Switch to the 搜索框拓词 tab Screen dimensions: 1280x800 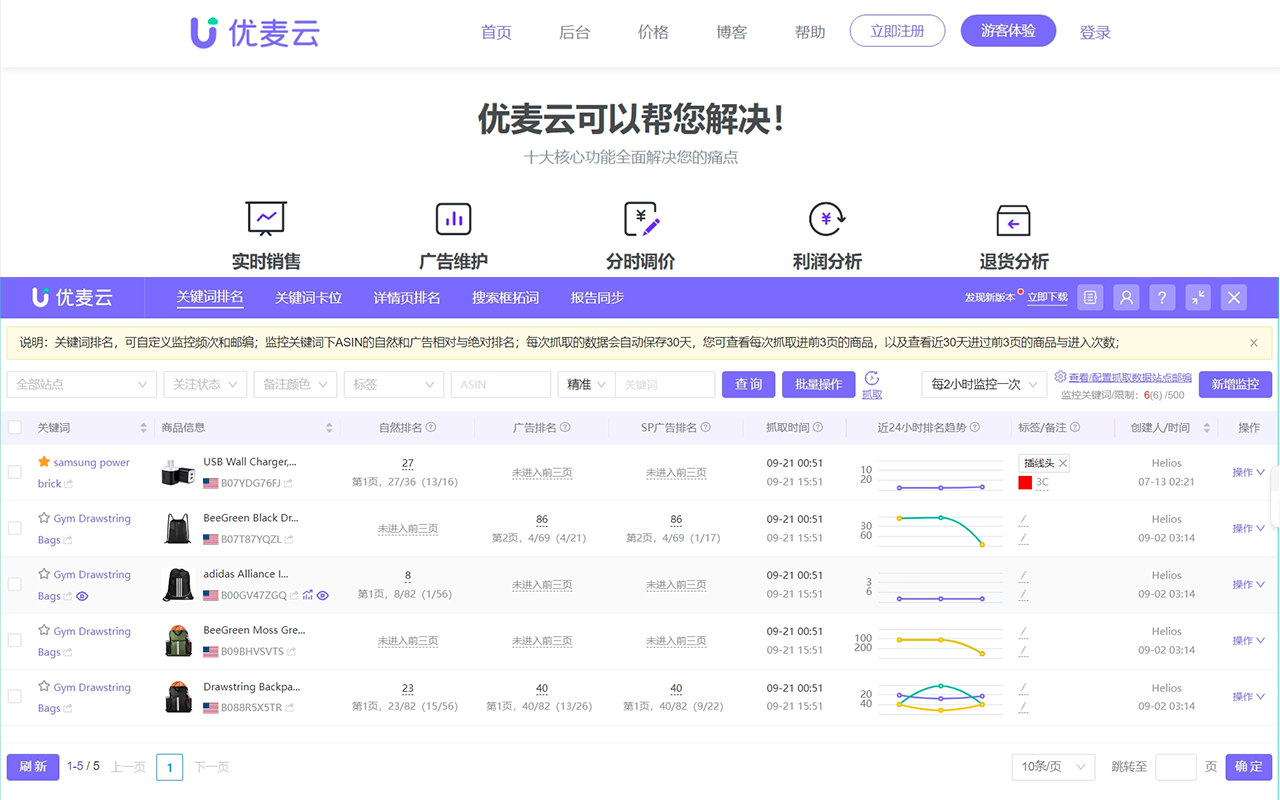(503, 297)
